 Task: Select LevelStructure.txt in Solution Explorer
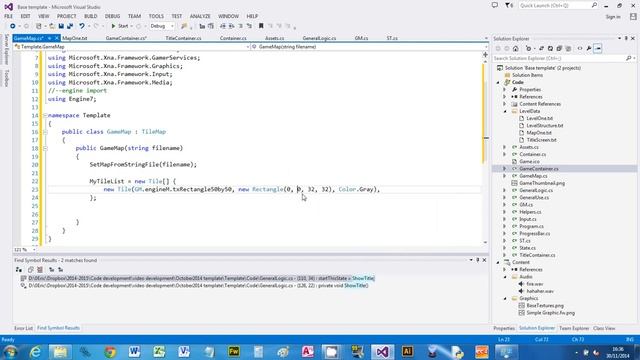click(544, 125)
